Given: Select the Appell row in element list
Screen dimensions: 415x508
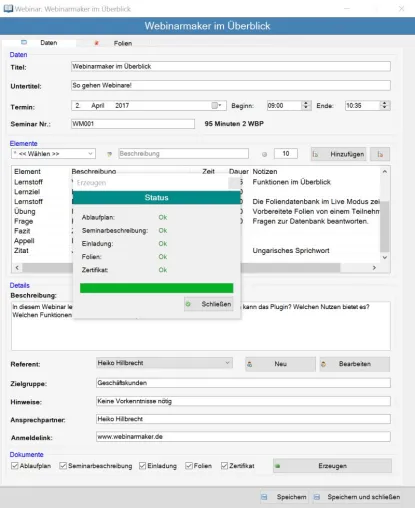Looking at the screenshot, I should [x=24, y=241].
